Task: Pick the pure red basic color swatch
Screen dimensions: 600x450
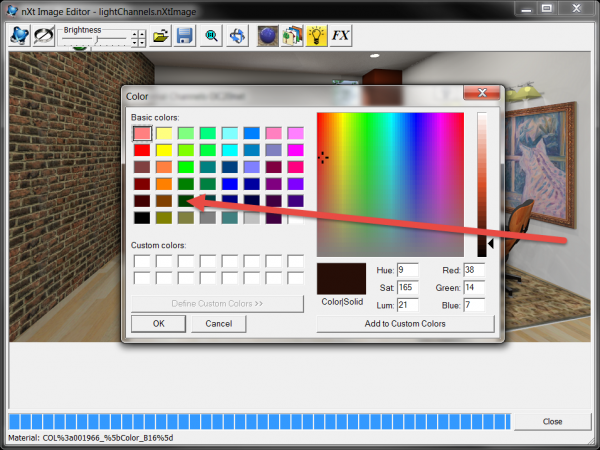Action: coord(142,150)
